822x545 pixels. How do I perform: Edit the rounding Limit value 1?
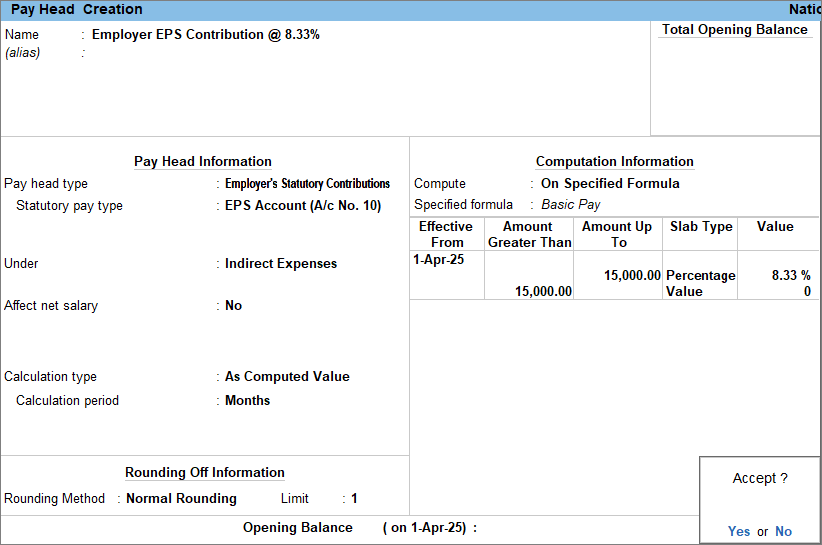coord(354,499)
